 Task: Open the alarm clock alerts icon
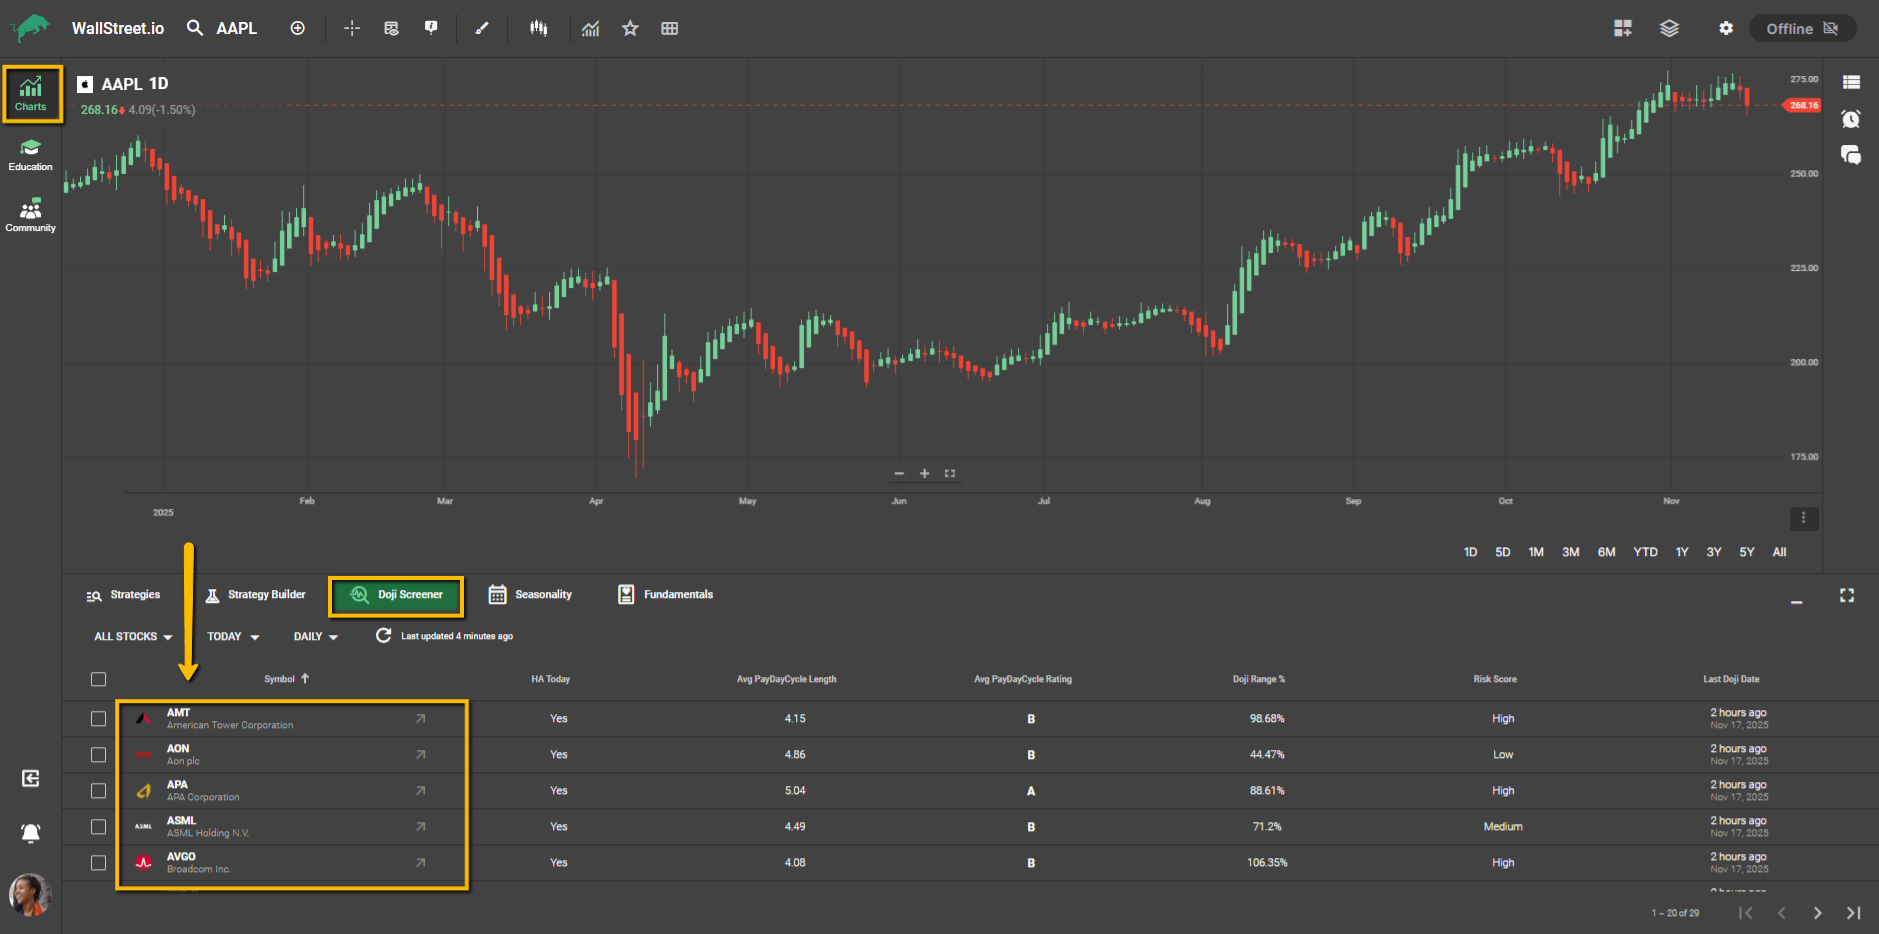coord(1851,119)
